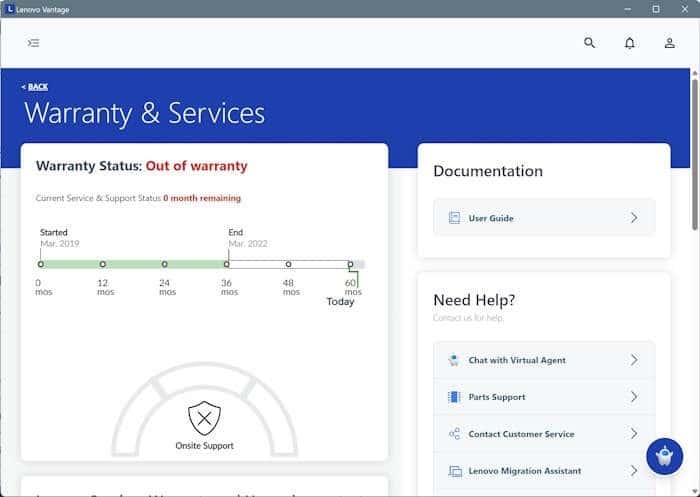Click the 'Mar. 2022' end date

point(248,244)
